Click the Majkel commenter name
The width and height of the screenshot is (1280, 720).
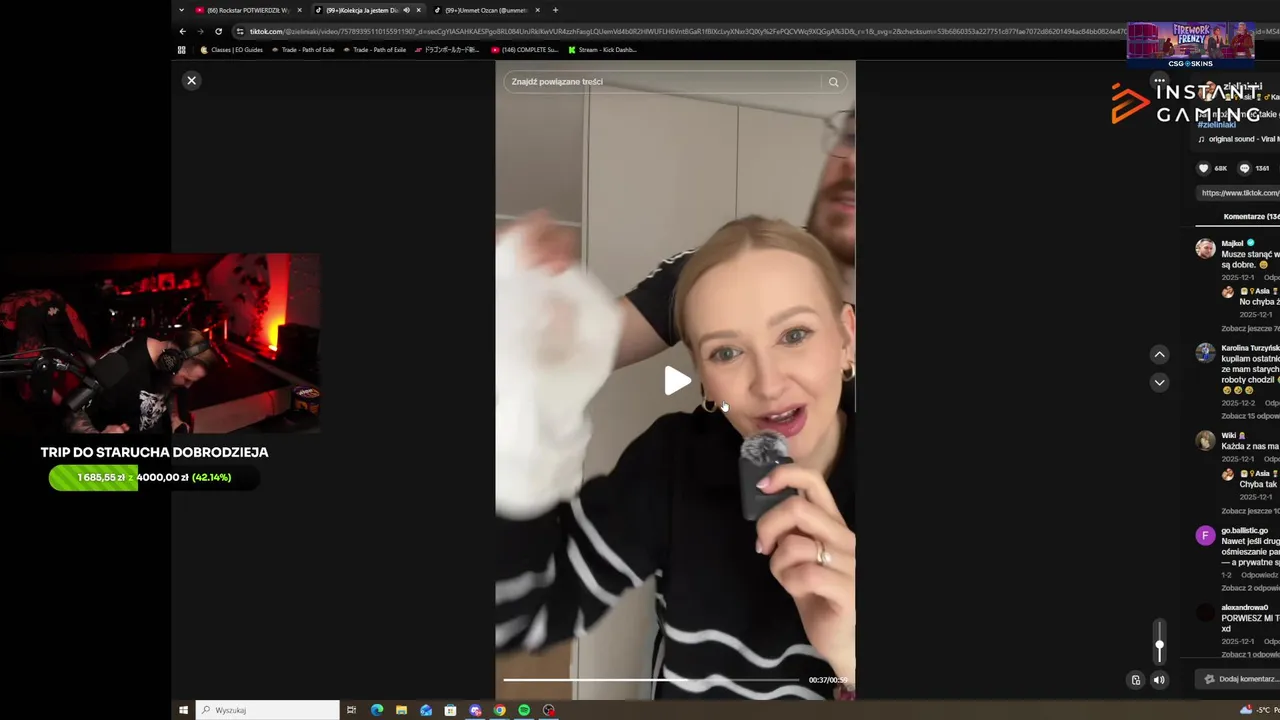click(1232, 243)
